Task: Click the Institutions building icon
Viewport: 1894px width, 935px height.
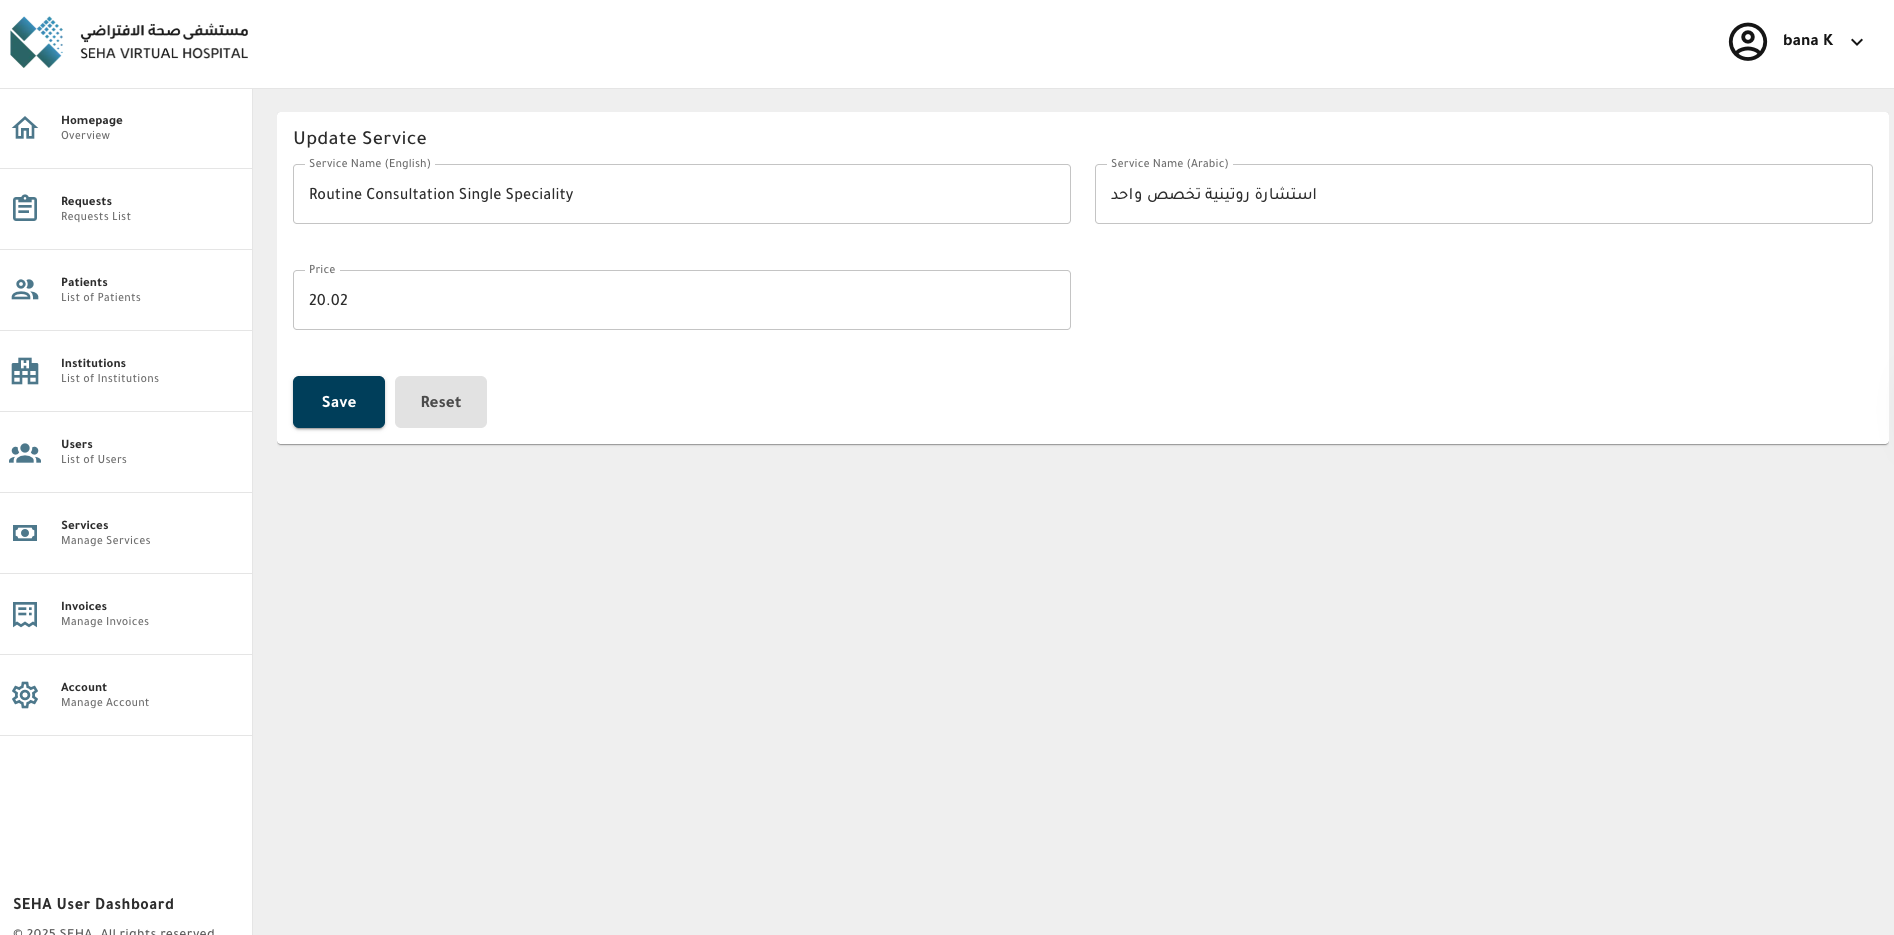Action: (x=25, y=371)
